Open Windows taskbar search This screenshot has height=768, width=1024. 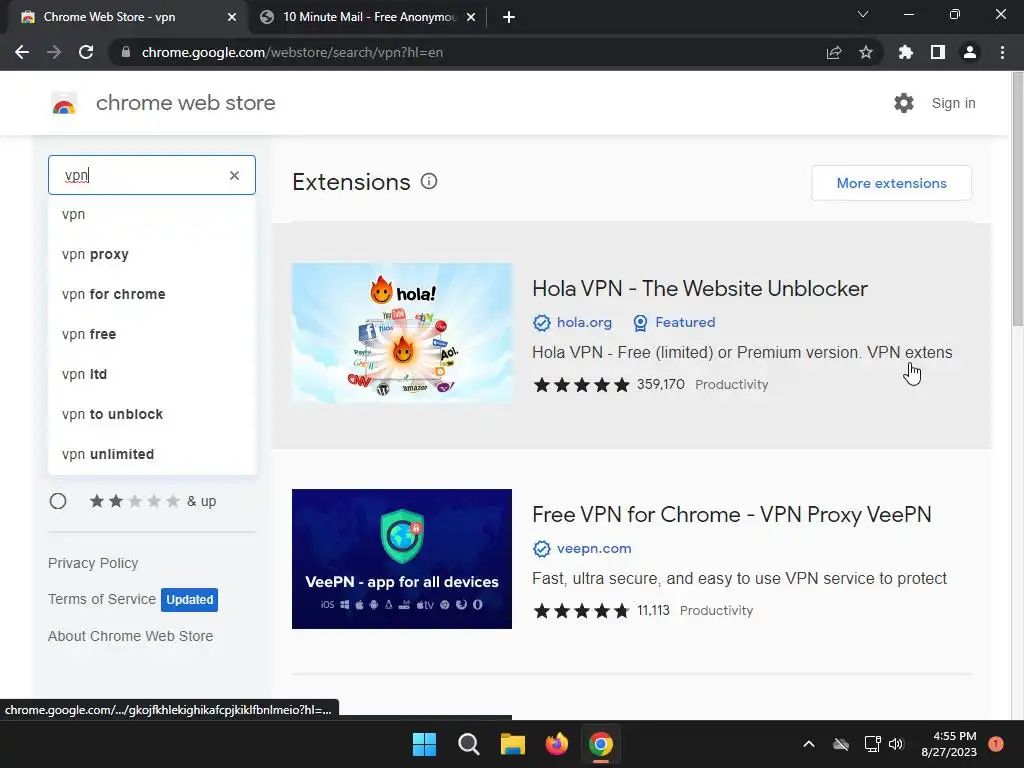[468, 744]
